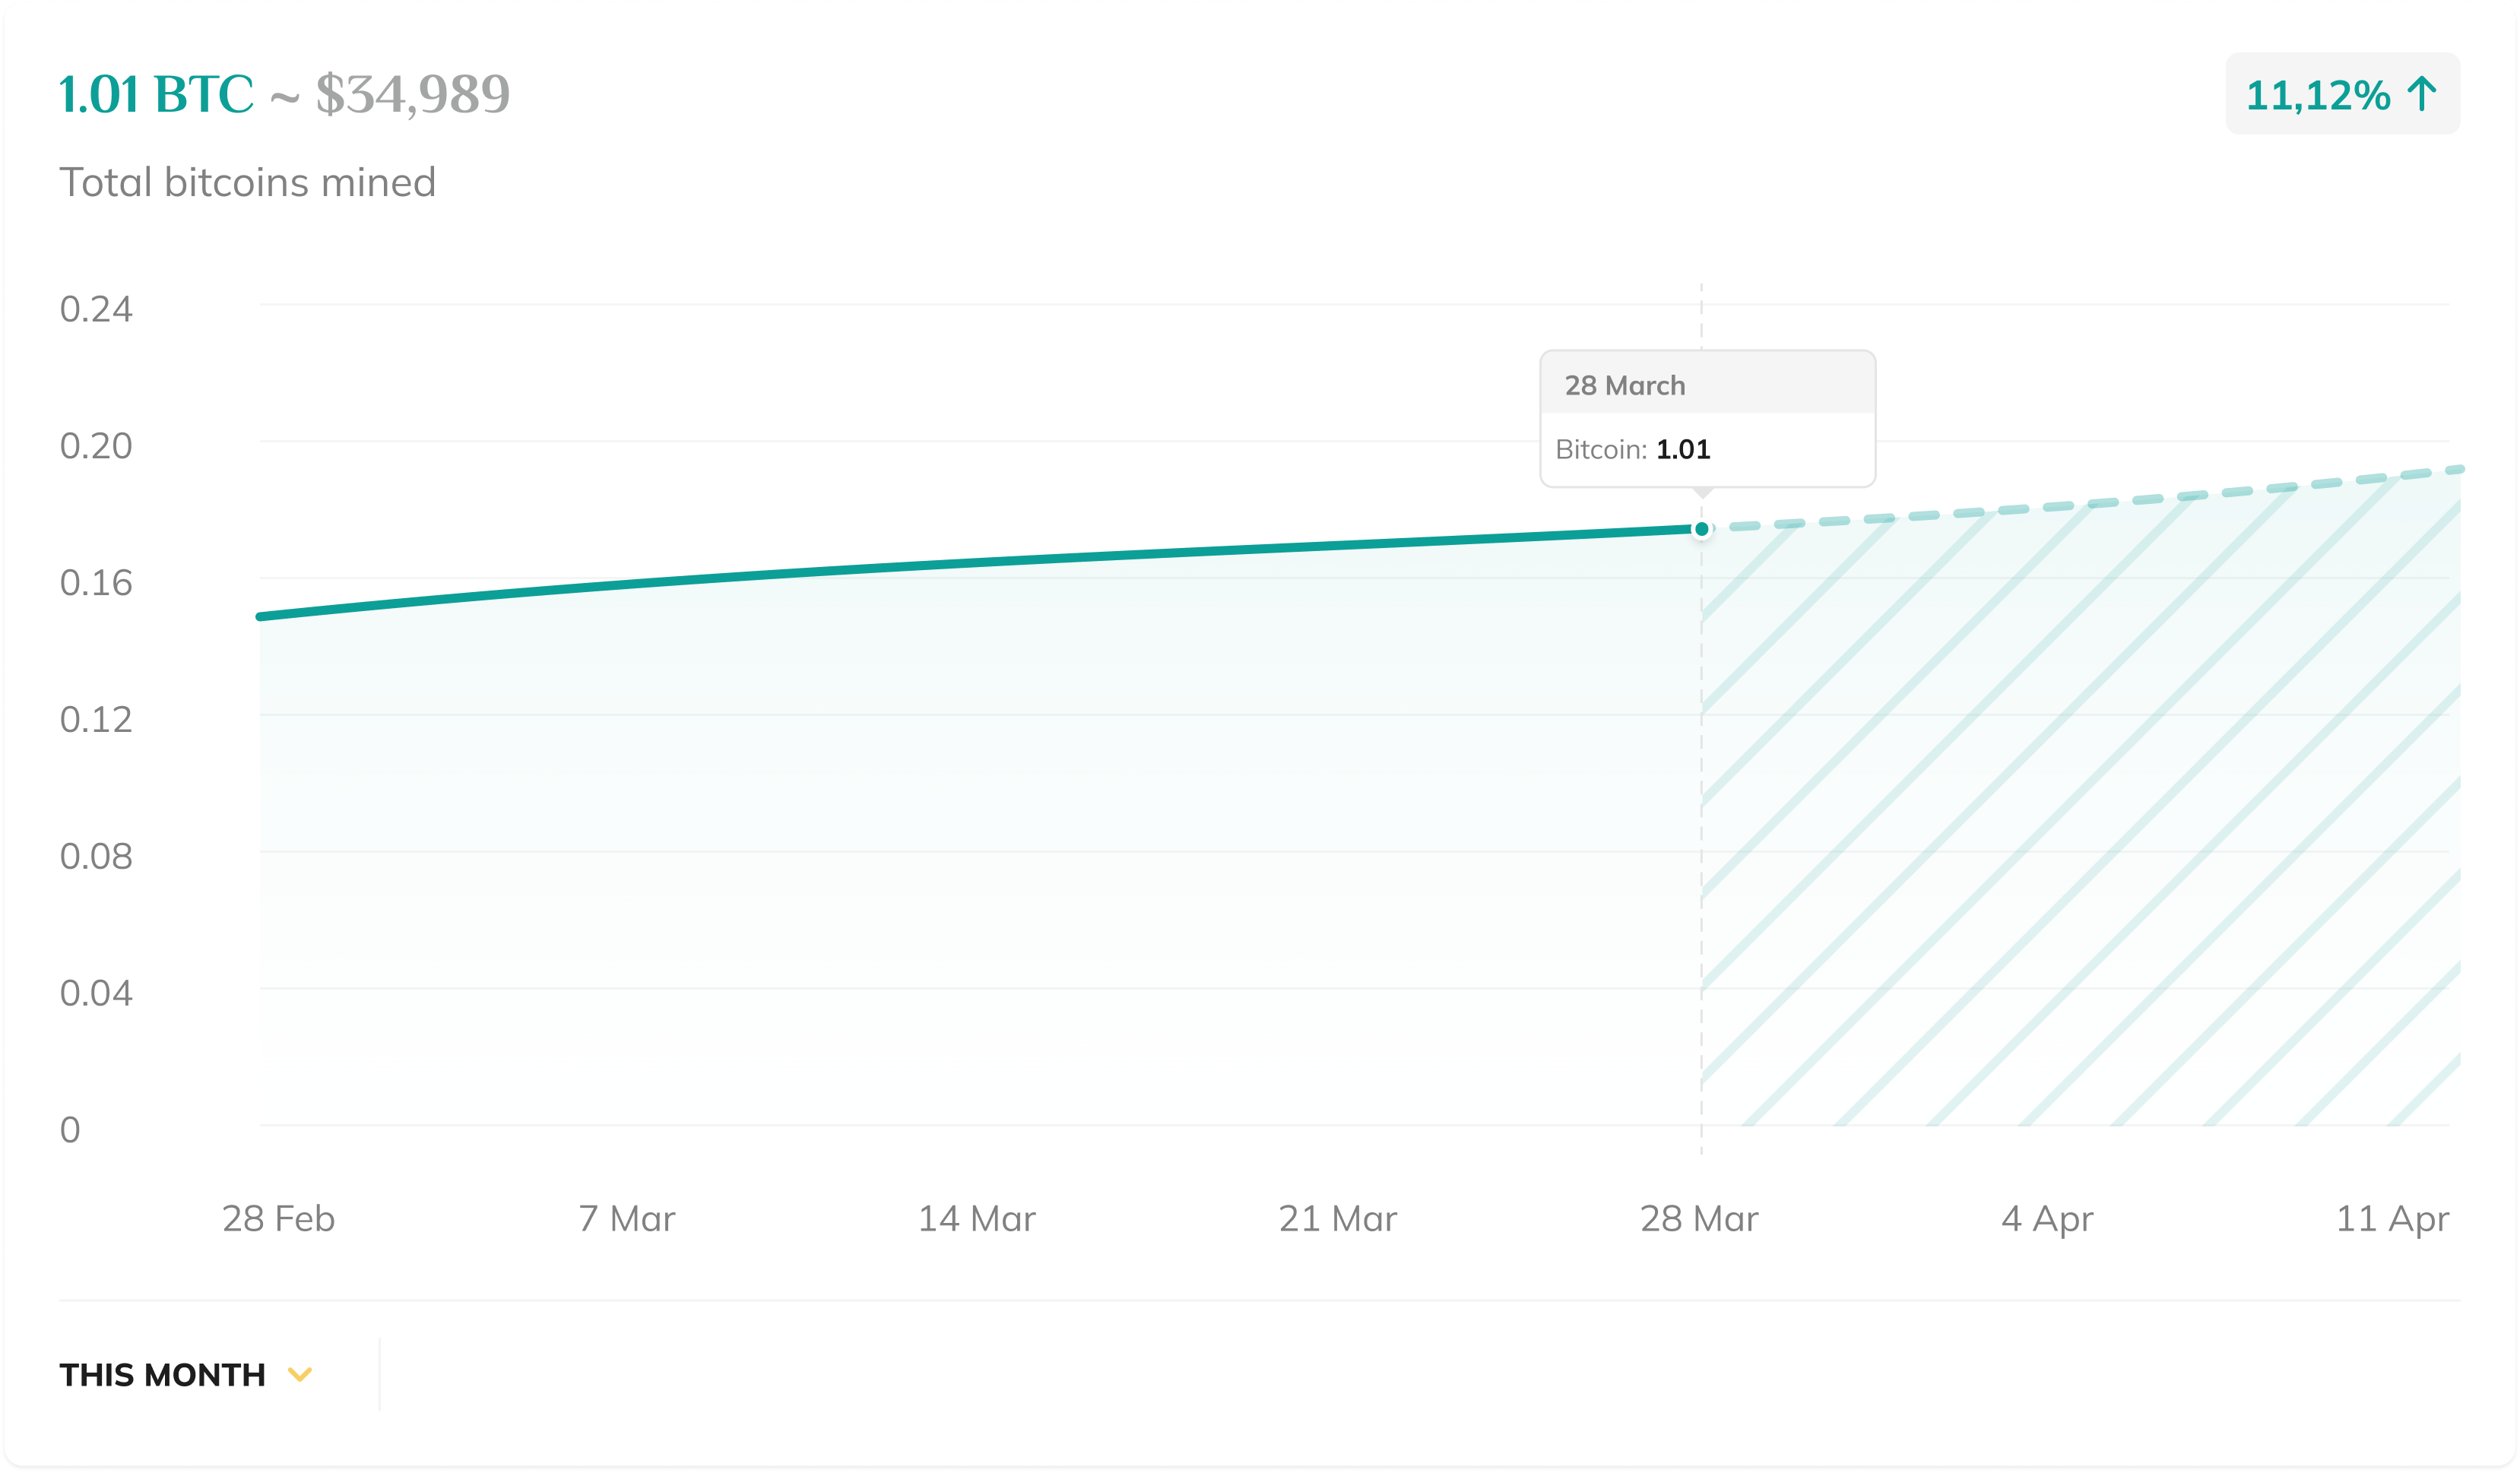Viewport: 2520px width, 1473px height.
Task: Select the 28 Feb x-axis label
Action: [x=278, y=1219]
